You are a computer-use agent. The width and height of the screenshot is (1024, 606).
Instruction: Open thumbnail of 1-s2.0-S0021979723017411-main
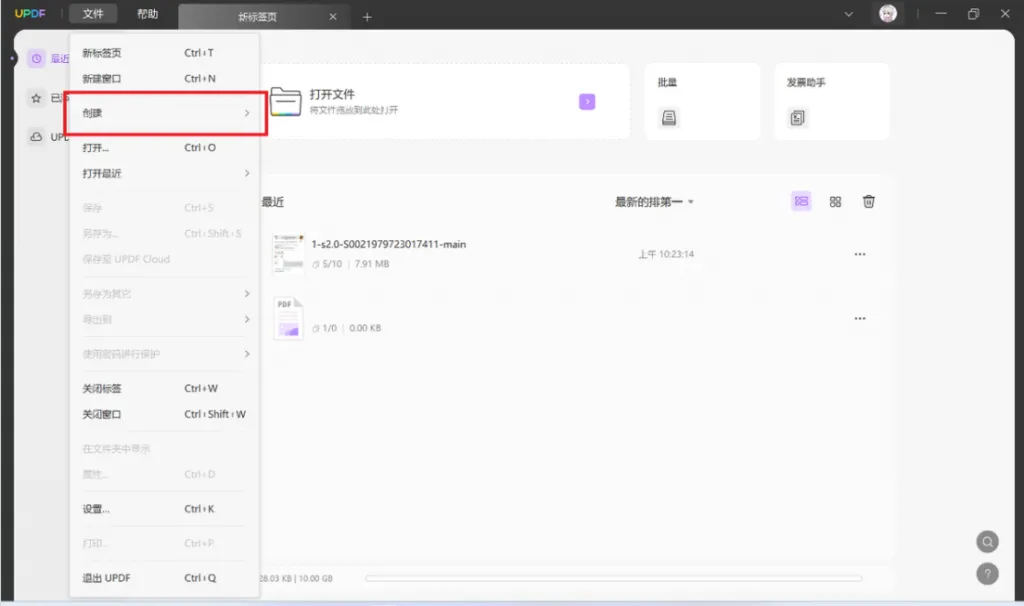288,253
